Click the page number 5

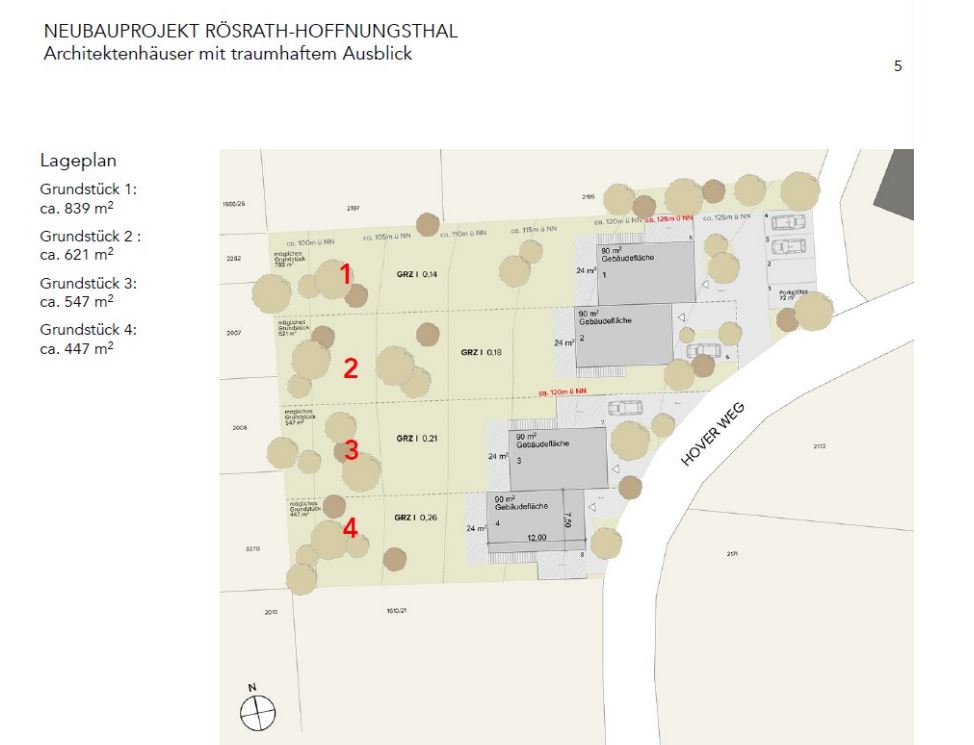[x=897, y=67]
